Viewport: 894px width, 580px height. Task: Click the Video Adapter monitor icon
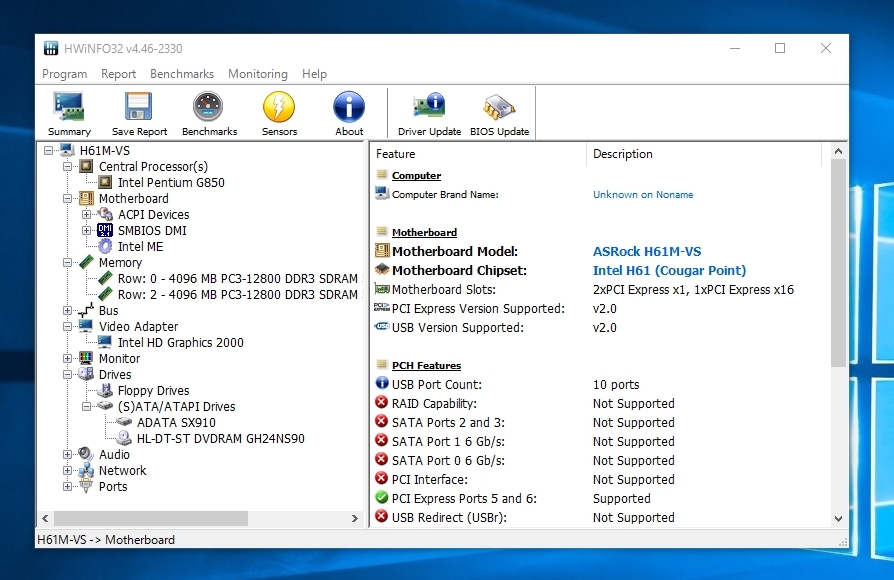[86, 326]
